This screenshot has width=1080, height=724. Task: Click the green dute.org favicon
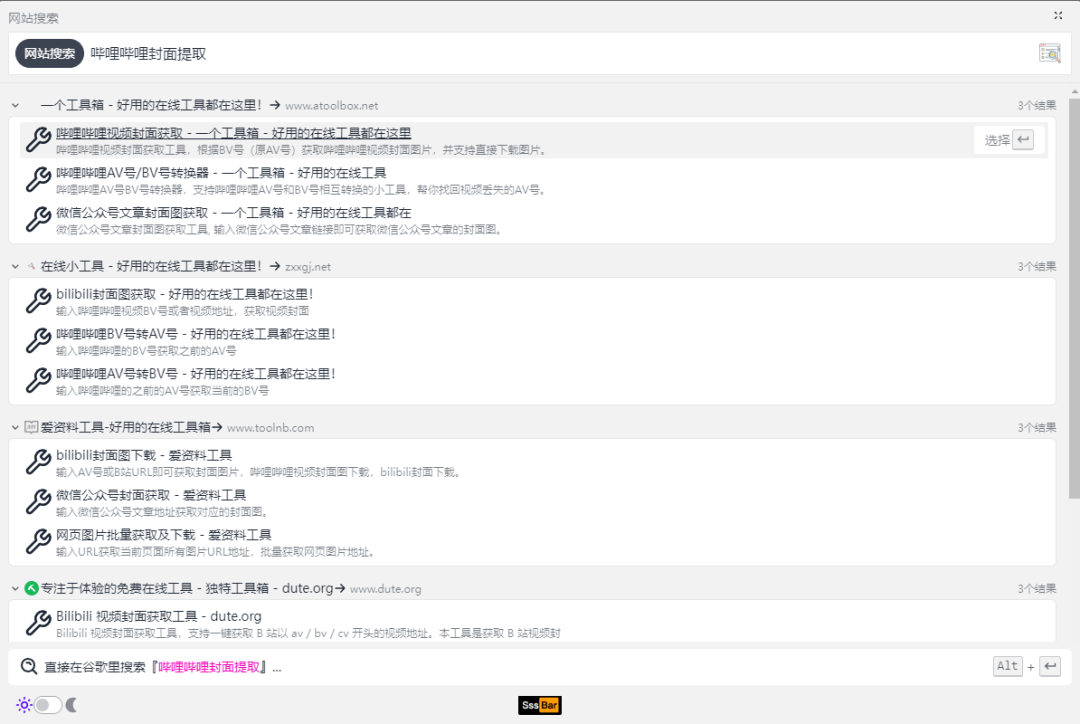(31, 588)
